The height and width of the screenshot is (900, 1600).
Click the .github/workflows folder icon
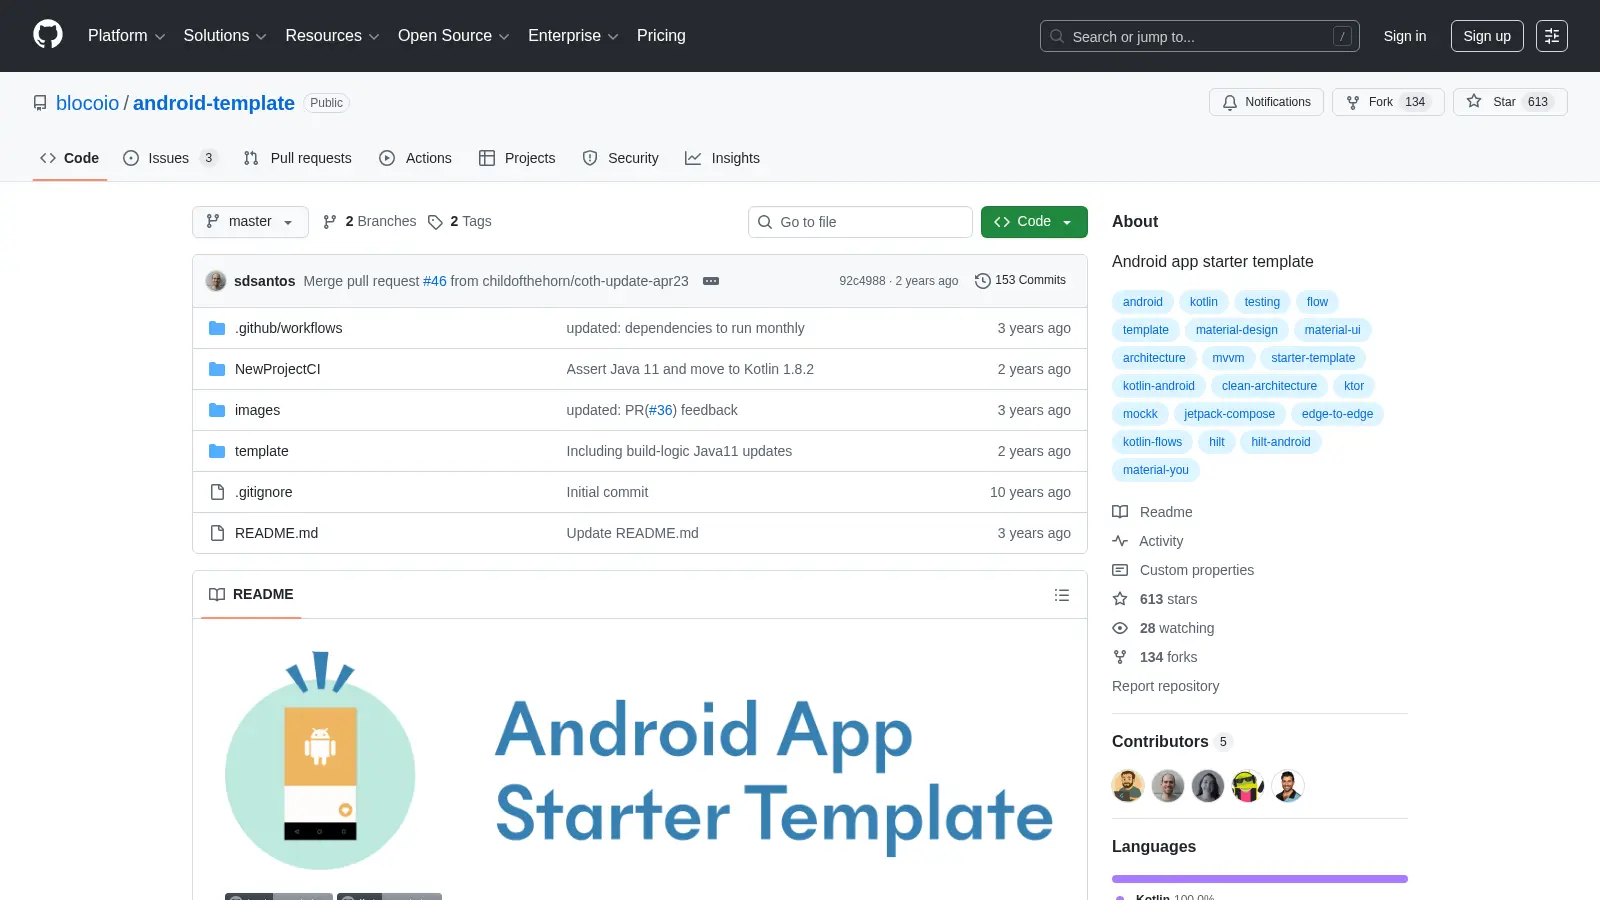click(x=217, y=328)
